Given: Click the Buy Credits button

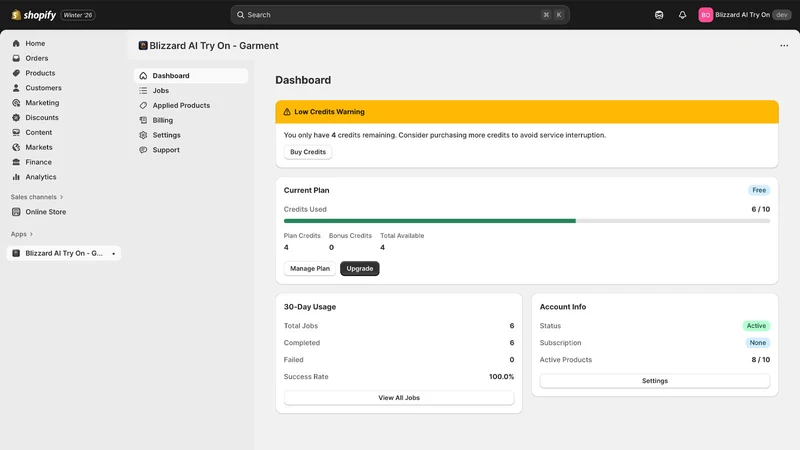Looking at the screenshot, I should pyautogui.click(x=308, y=152).
